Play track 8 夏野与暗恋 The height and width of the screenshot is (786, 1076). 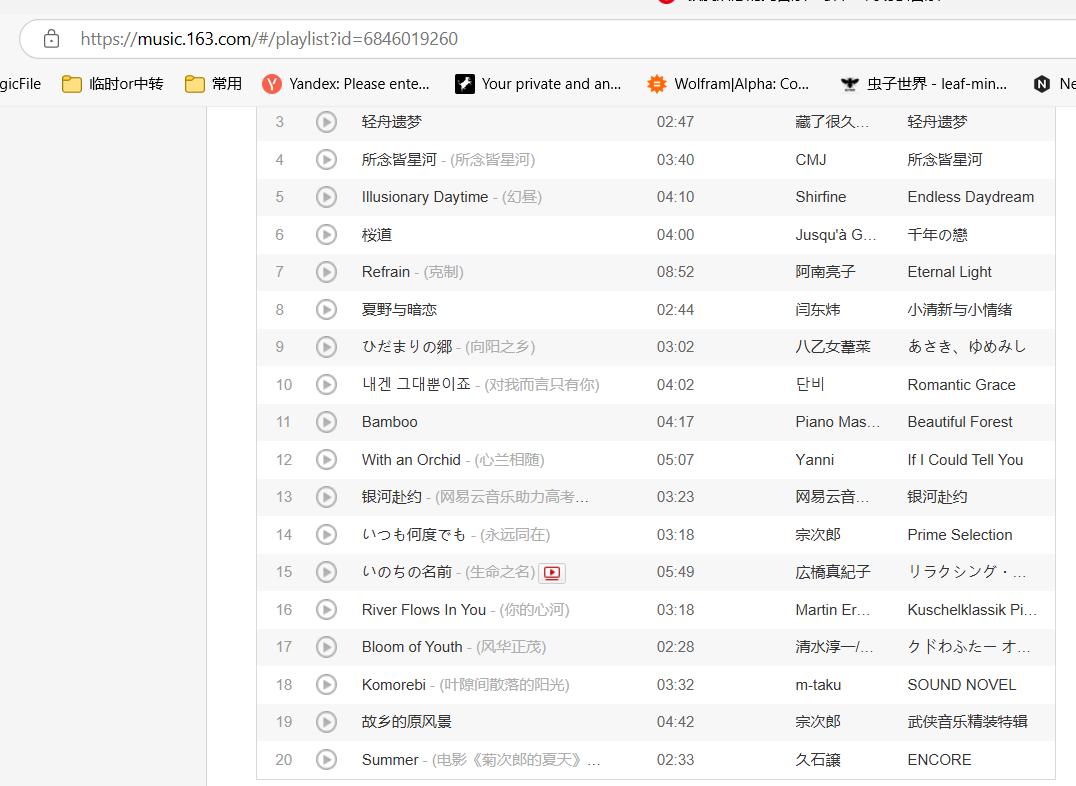click(x=326, y=310)
